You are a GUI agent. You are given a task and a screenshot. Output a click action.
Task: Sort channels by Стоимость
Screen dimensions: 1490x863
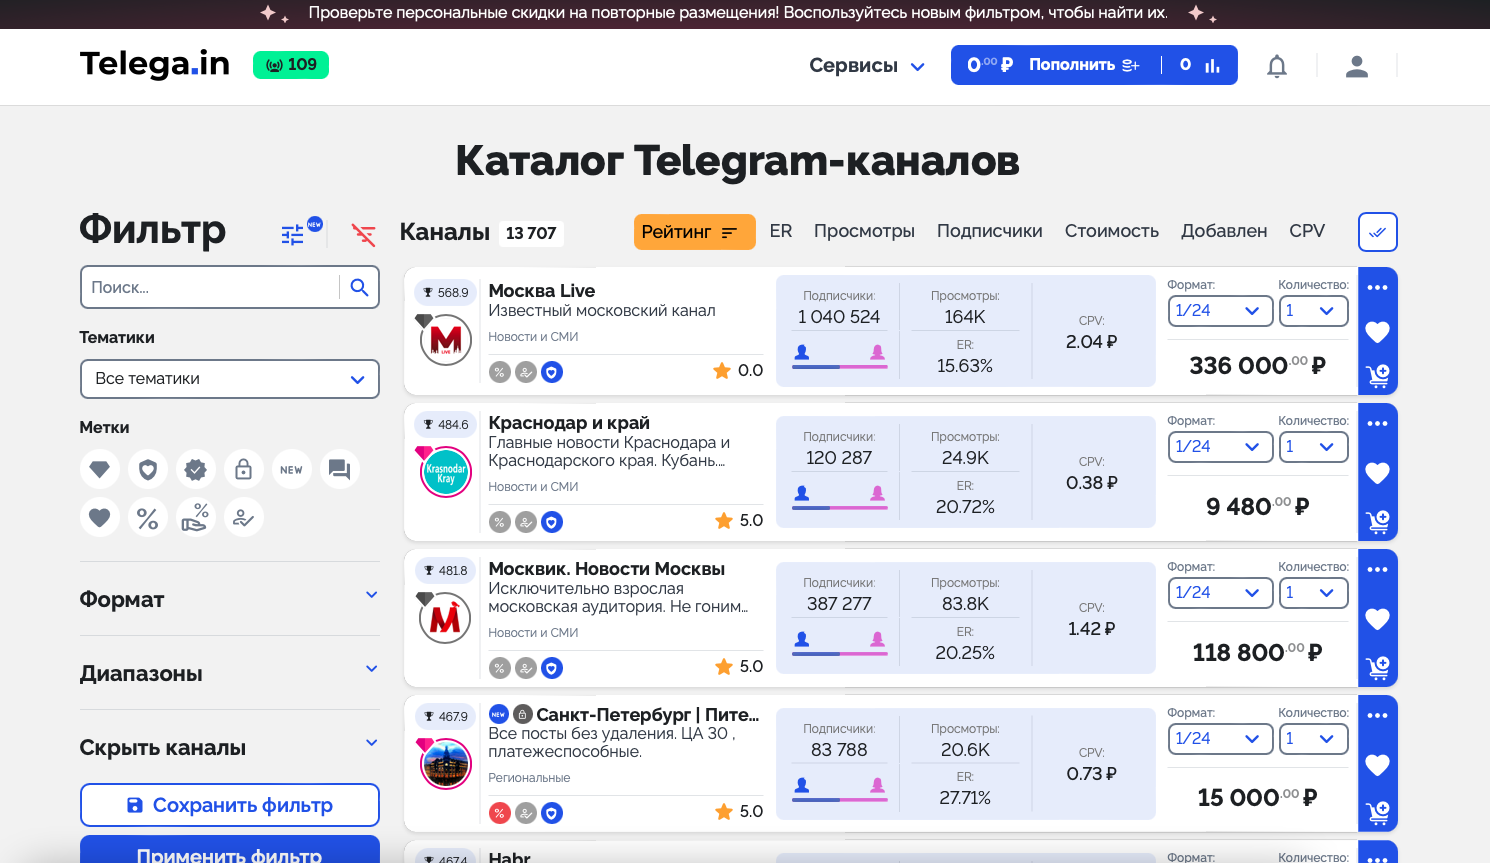(1111, 231)
